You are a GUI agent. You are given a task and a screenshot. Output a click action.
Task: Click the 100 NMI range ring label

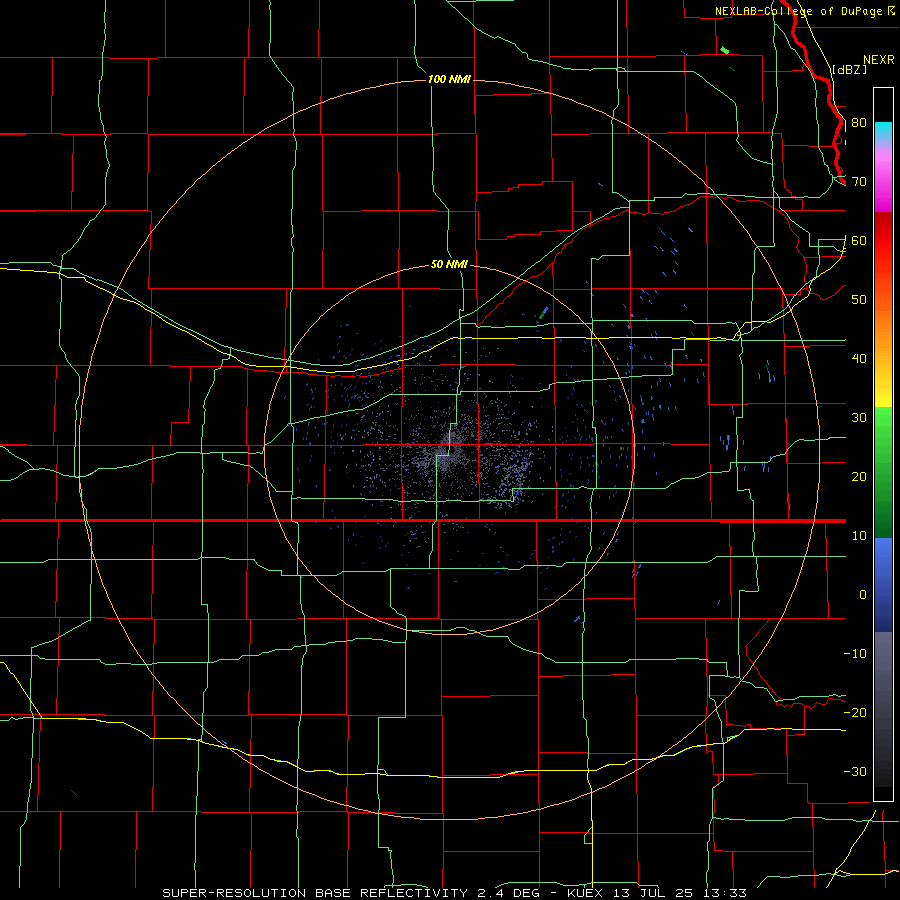[x=449, y=79]
